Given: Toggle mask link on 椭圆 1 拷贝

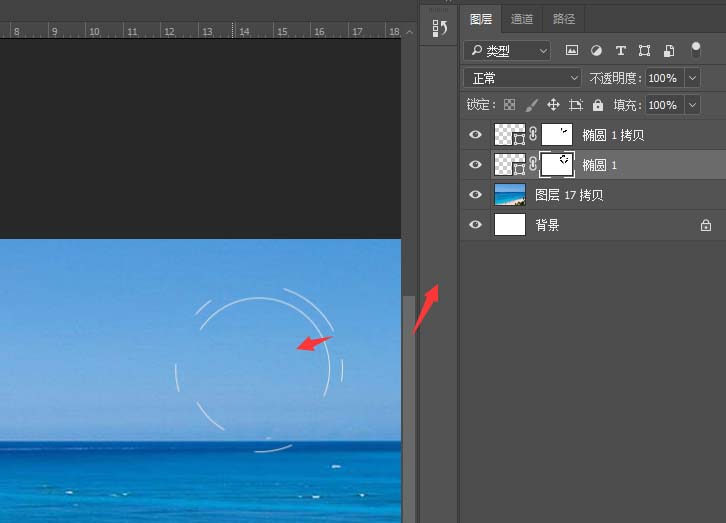Looking at the screenshot, I should [533, 135].
